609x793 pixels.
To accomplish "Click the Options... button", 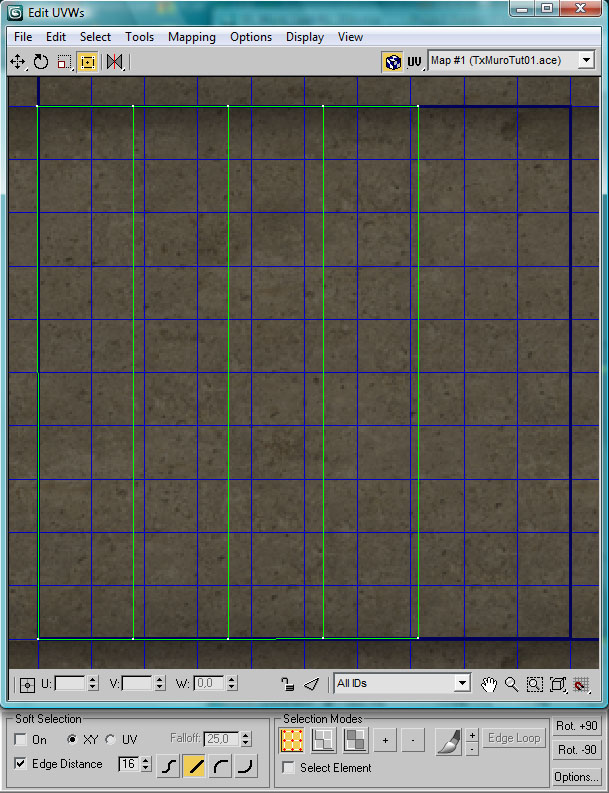I will click(577, 776).
